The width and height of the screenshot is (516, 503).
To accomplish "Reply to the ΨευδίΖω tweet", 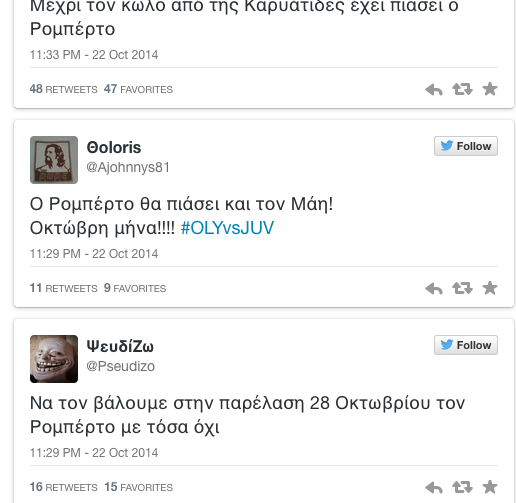I will [x=434, y=487].
